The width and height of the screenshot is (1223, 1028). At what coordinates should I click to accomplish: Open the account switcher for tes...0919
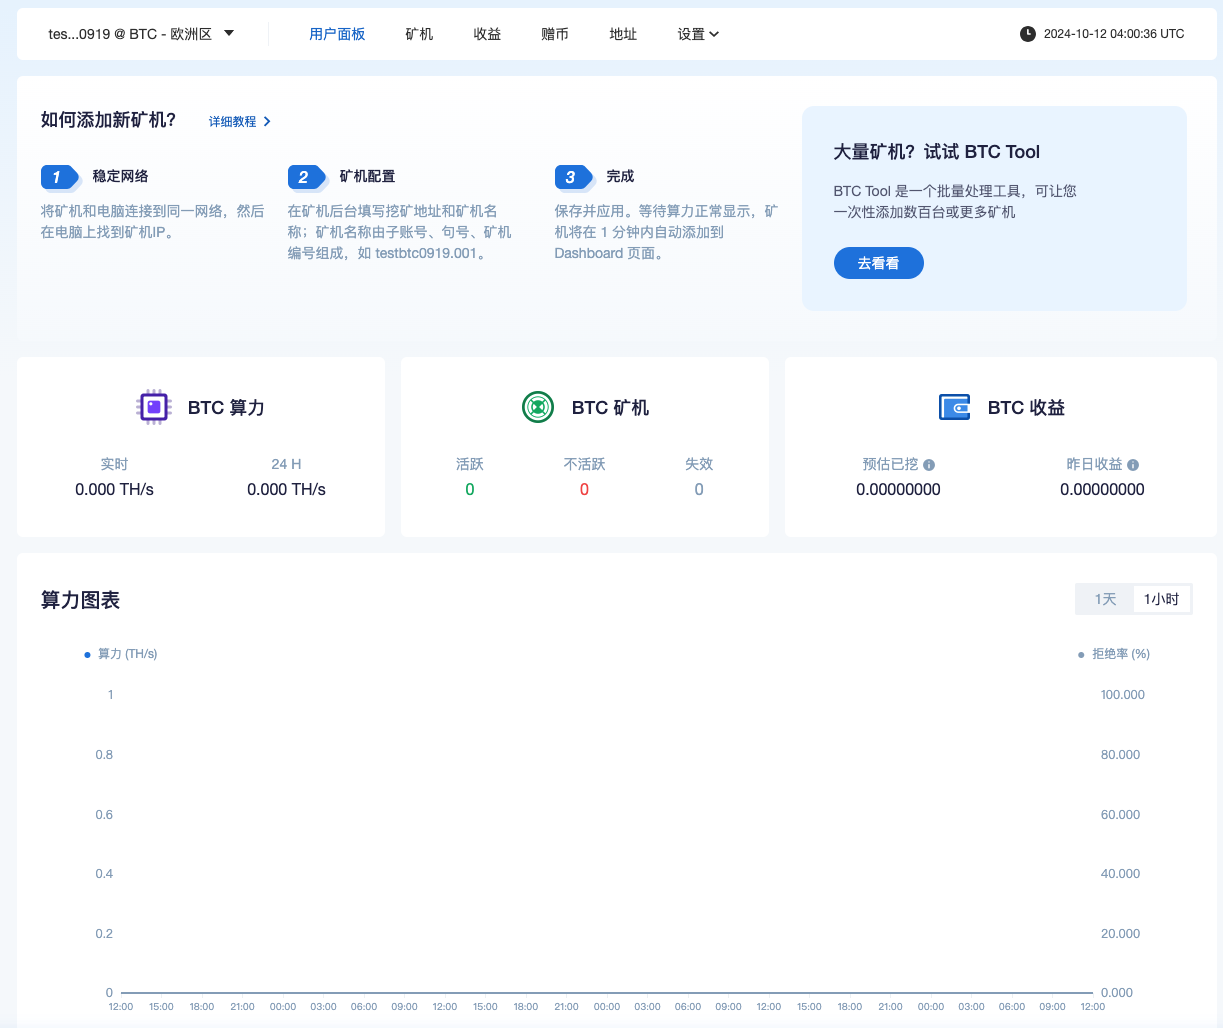[x=140, y=33]
